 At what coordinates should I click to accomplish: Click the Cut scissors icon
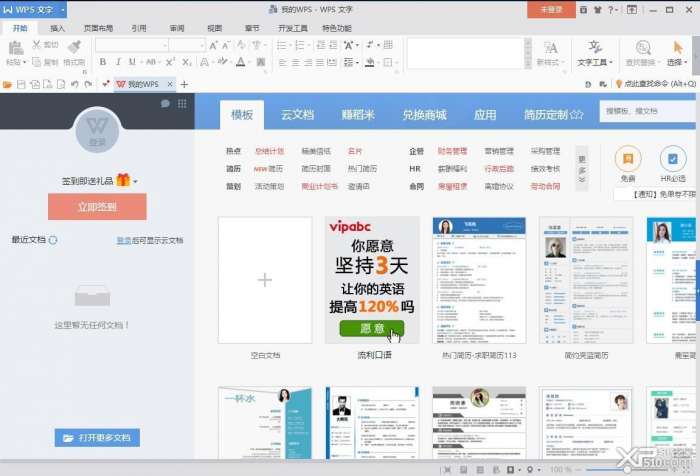pyautogui.click(x=37, y=45)
